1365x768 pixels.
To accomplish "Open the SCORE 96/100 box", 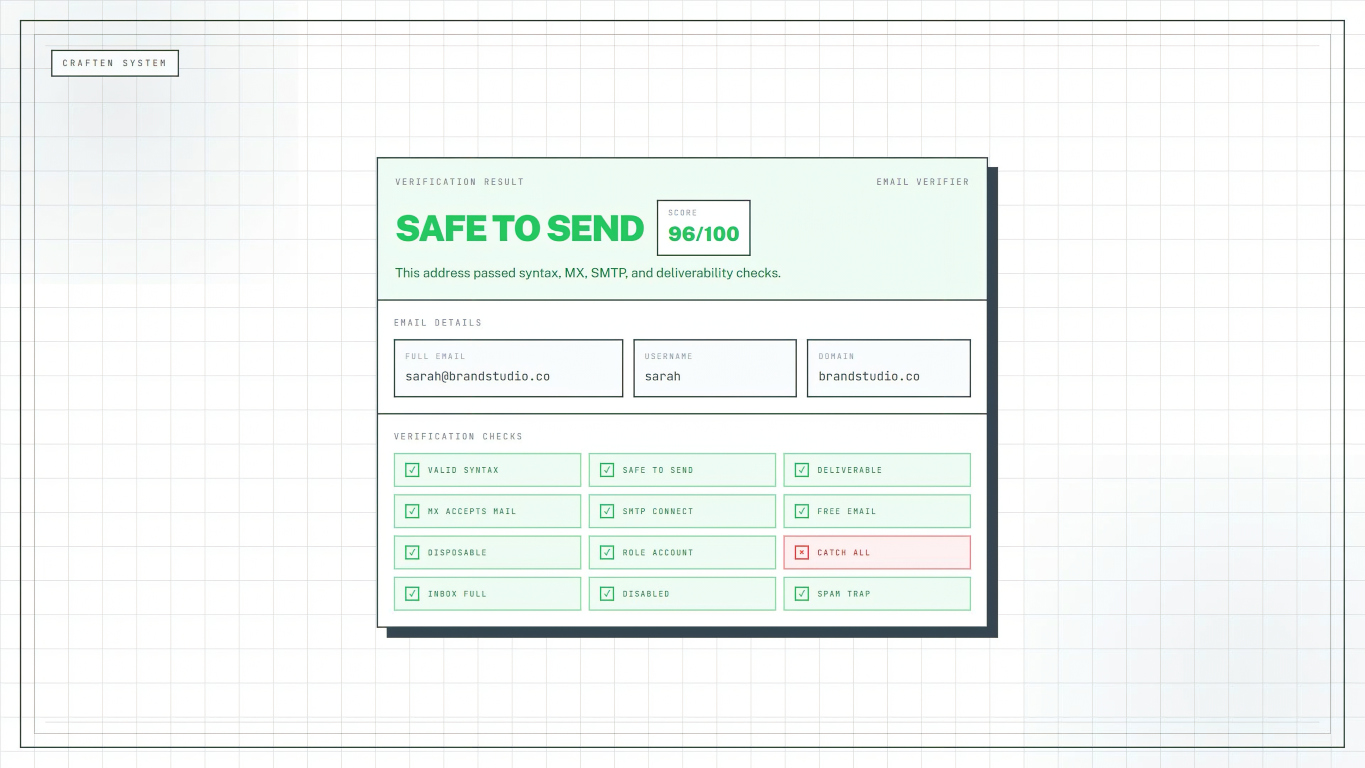I will [703, 227].
